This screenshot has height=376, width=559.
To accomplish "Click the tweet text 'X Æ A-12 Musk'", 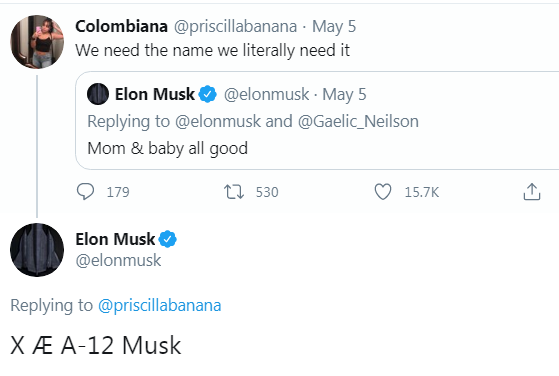I will click(x=96, y=345).
